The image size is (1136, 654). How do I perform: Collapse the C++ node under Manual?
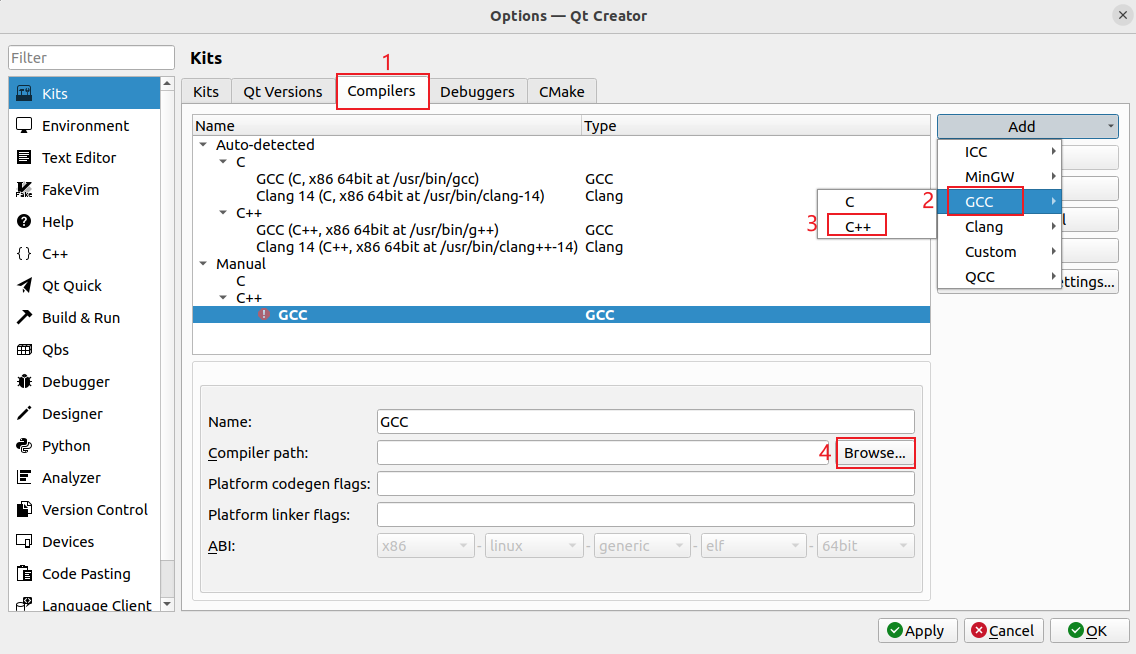[223, 298]
